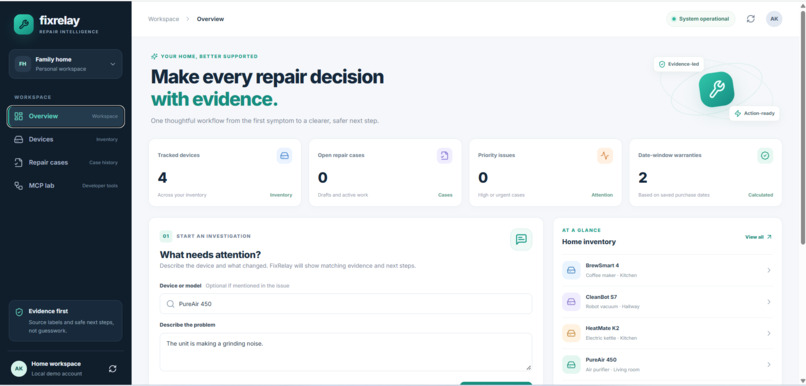The image size is (806, 386).
Task: Click the Device or model search field
Action: (345, 304)
